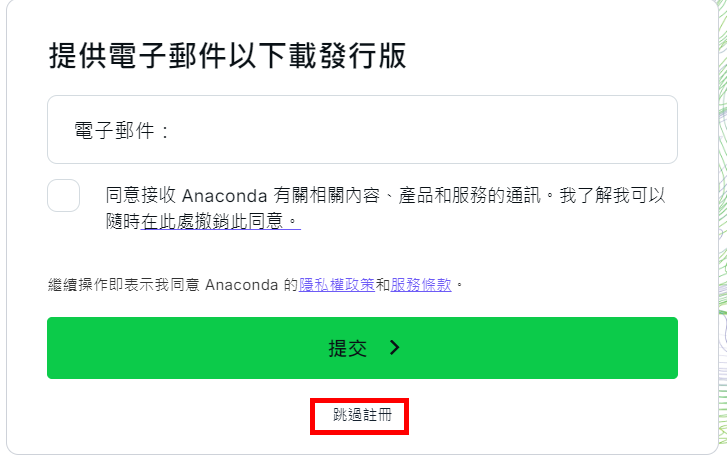Tick the Anaconda communications consent checkbox

[x=64, y=196]
